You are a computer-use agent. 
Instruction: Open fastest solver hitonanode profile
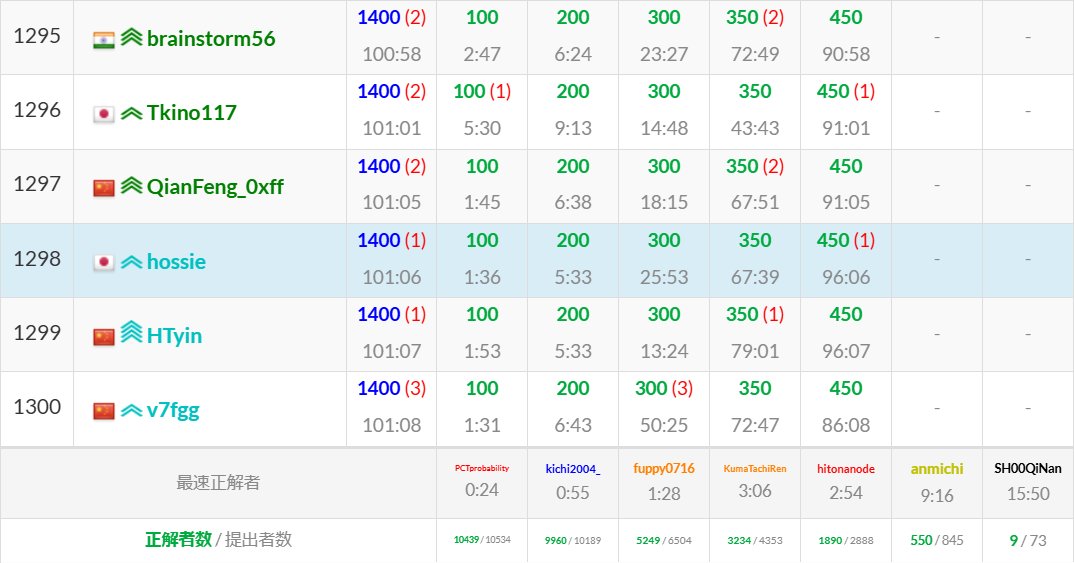[x=846, y=469]
